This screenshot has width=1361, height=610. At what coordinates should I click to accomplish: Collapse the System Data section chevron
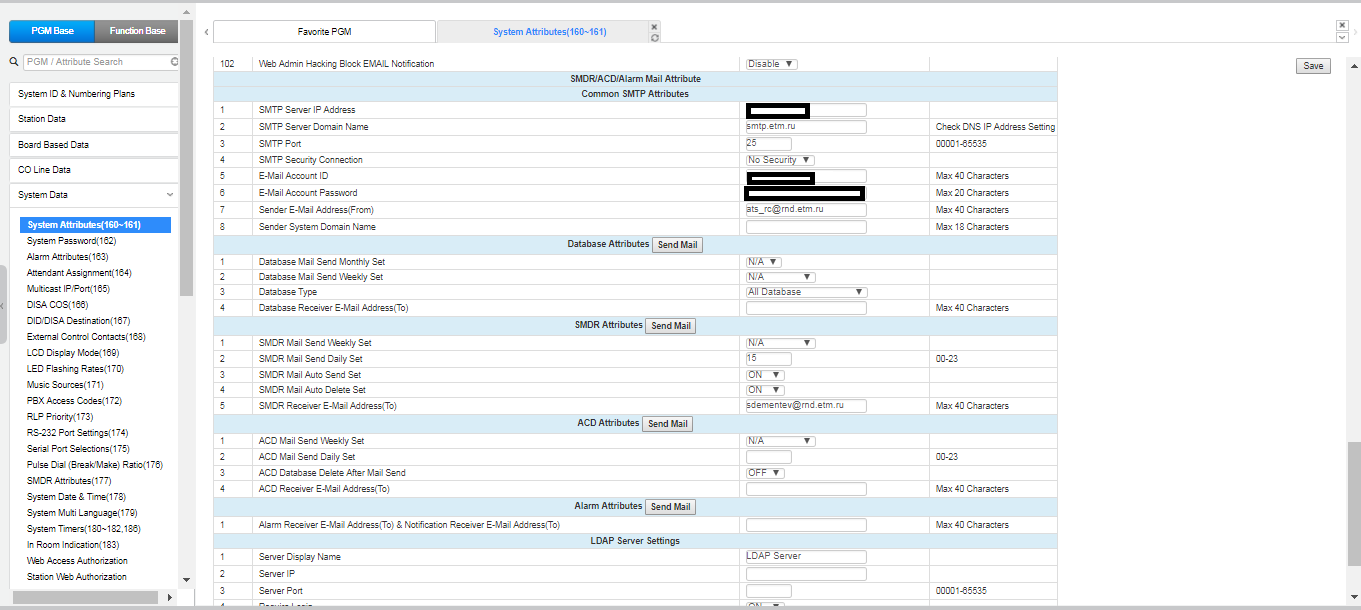click(x=169, y=195)
